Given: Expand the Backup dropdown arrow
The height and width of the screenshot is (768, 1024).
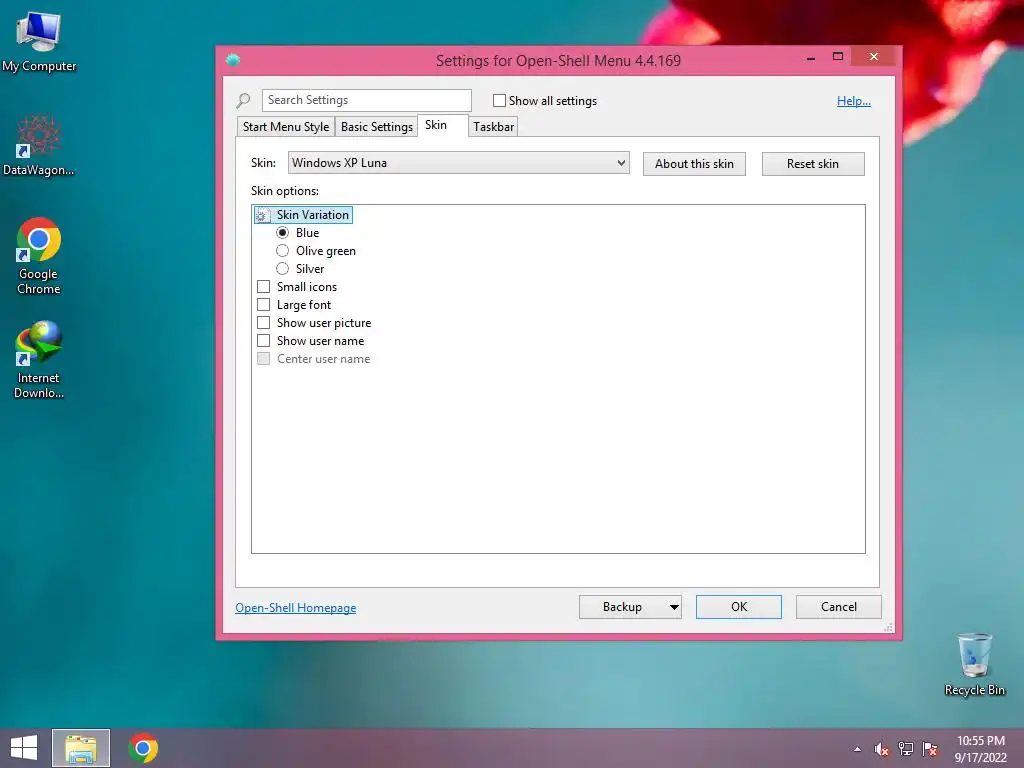Looking at the screenshot, I should pos(674,607).
